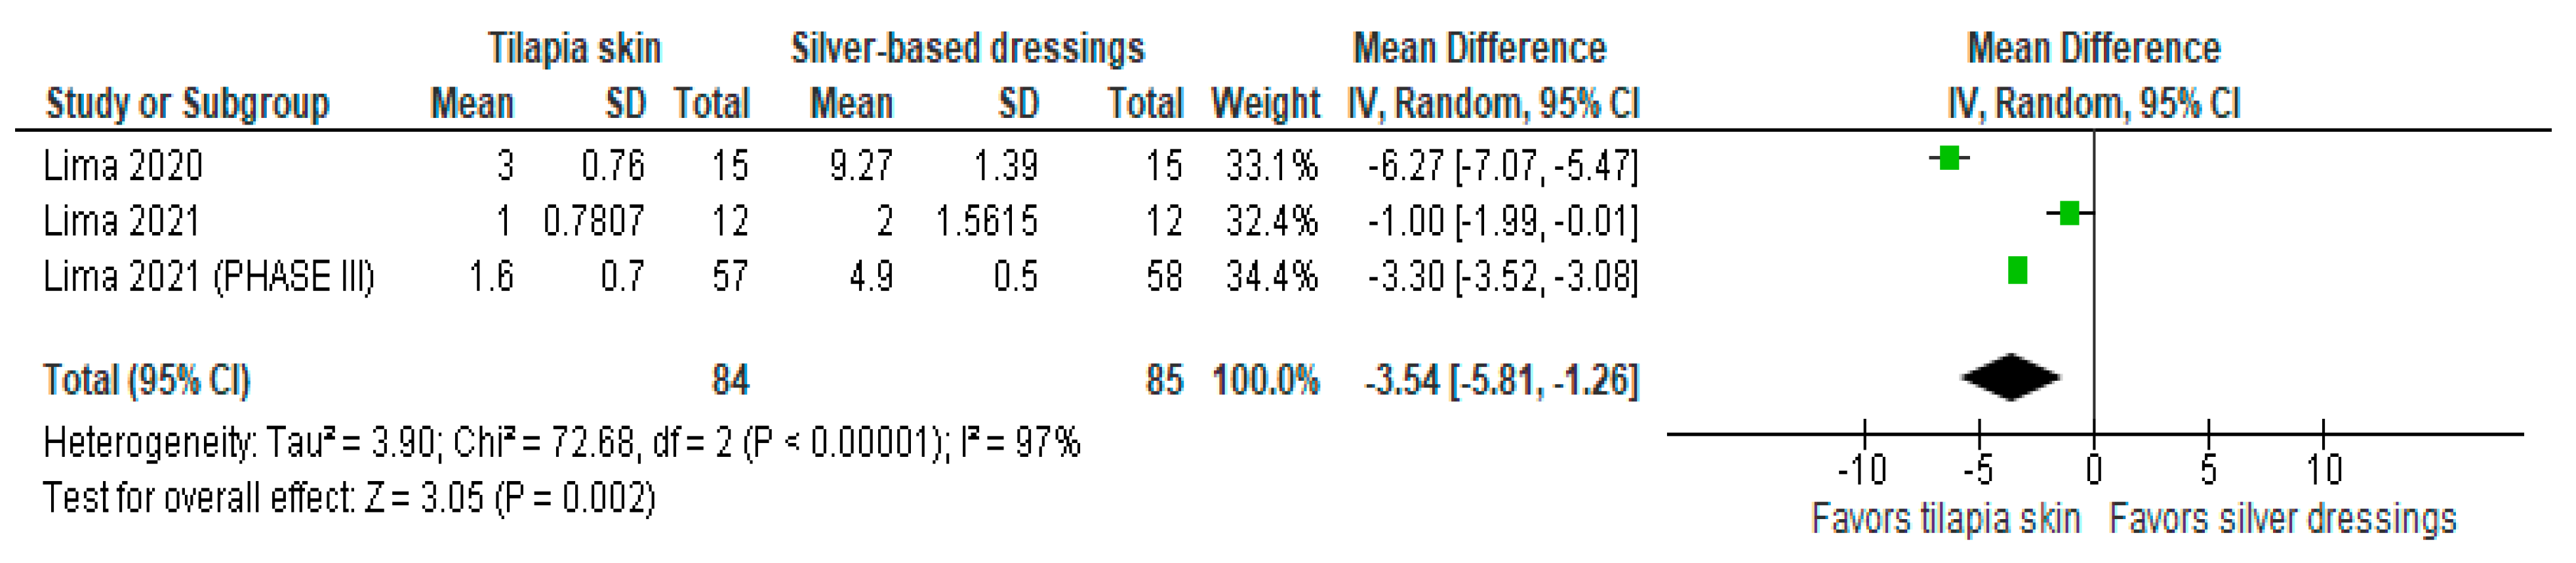Click the green marker for Lima 2020

1949,158
